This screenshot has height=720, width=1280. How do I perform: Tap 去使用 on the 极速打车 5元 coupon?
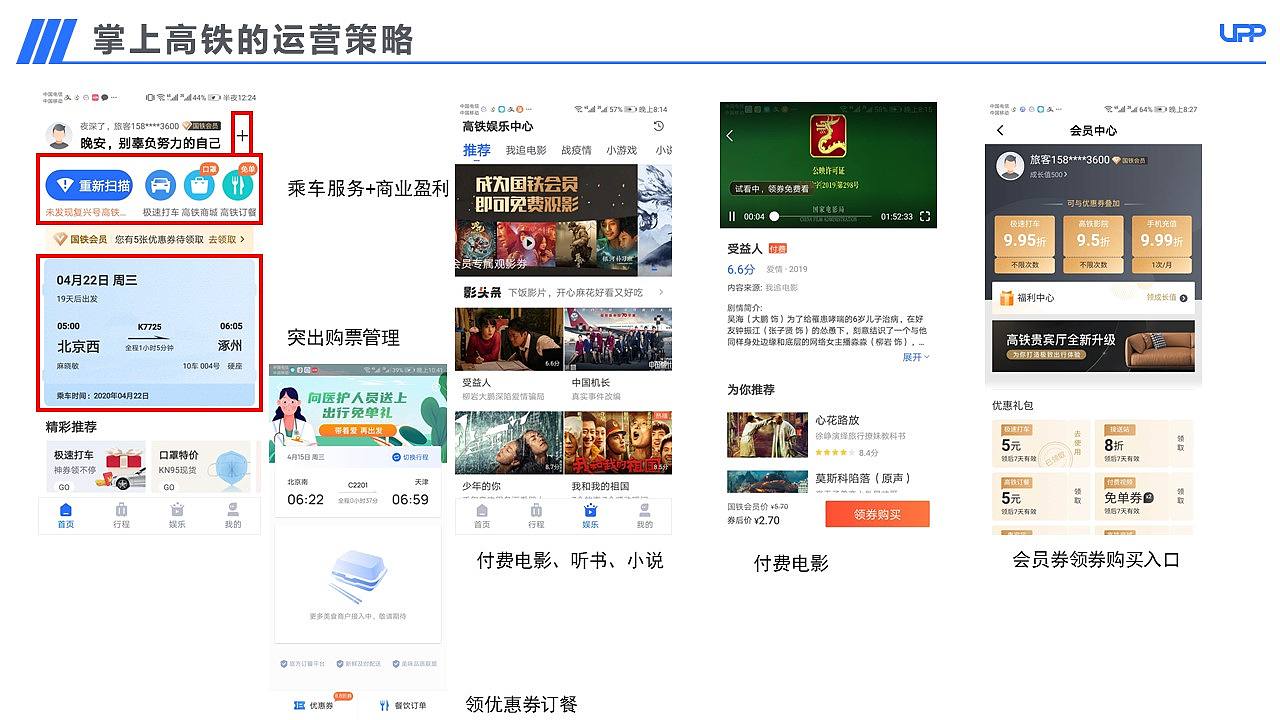(x=1077, y=442)
